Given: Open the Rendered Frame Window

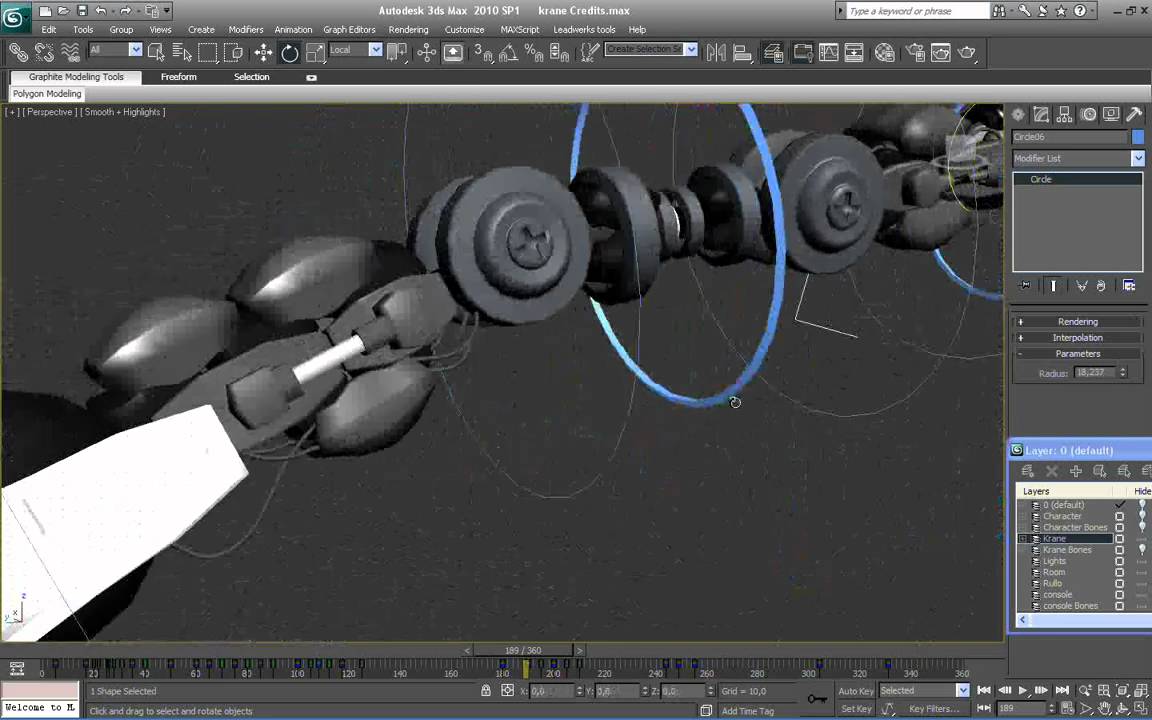Looking at the screenshot, I should click(940, 52).
